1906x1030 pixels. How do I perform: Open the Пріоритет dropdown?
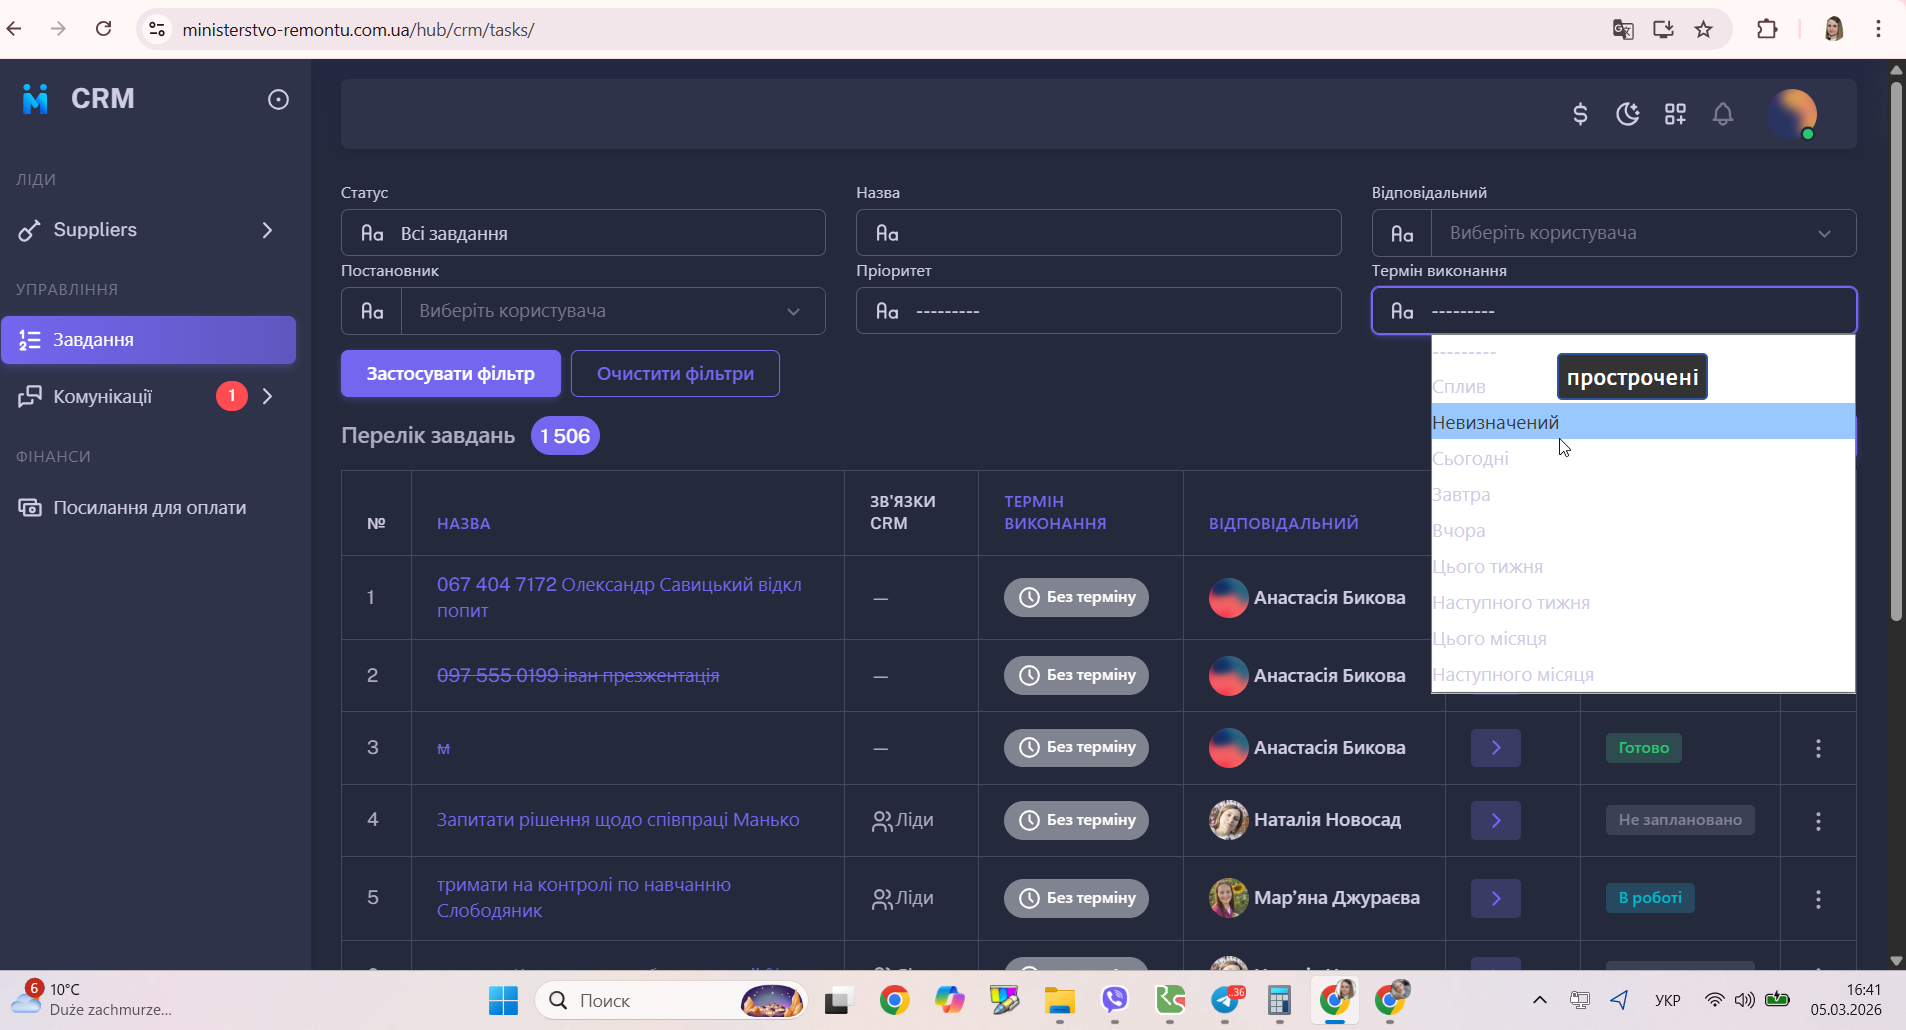(1098, 311)
